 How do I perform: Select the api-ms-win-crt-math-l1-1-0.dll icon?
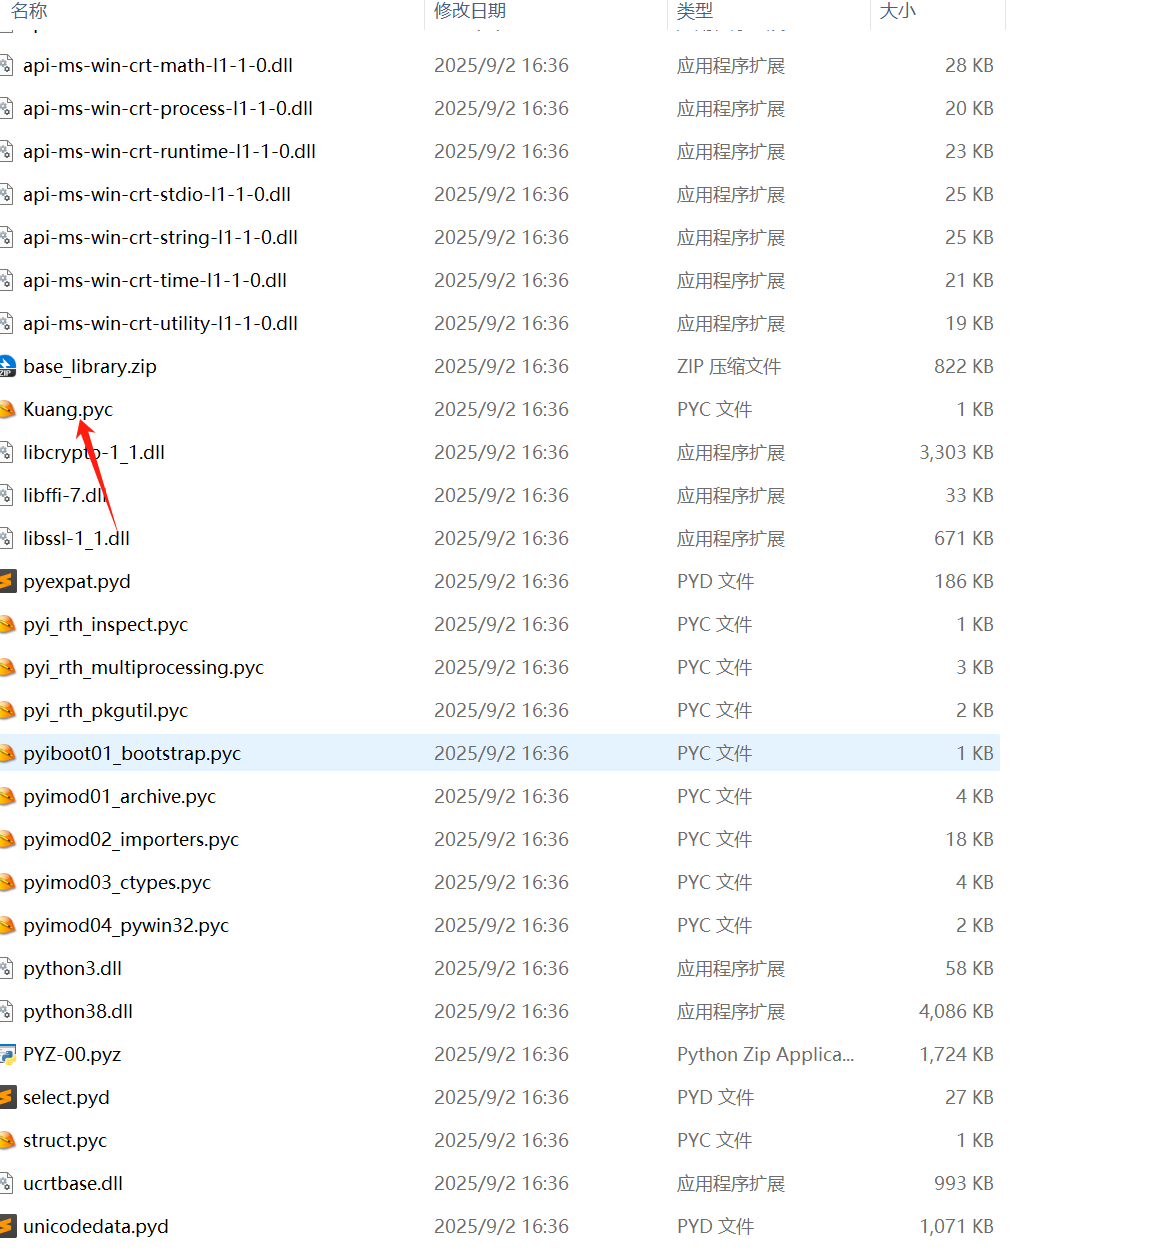click(x=7, y=66)
